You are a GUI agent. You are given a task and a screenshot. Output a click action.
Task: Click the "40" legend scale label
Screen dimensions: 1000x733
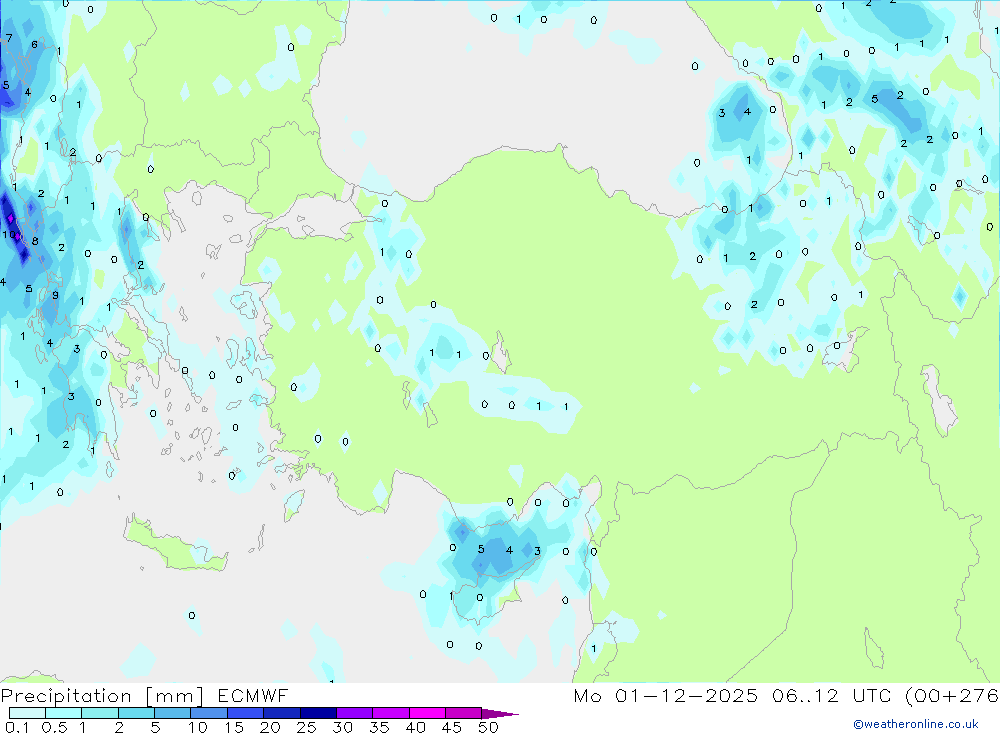click(x=416, y=727)
